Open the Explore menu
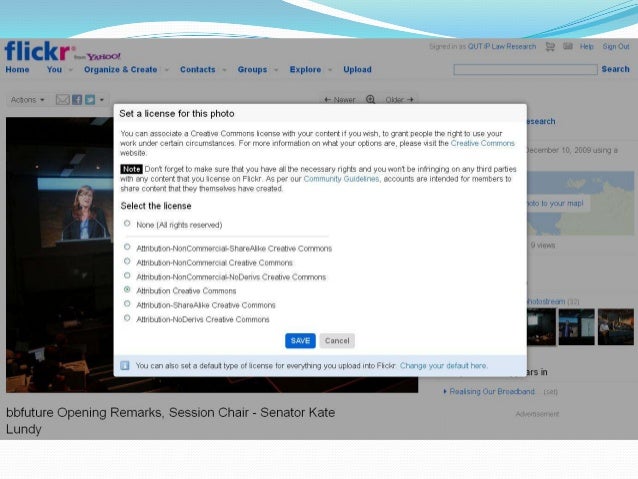Screen dimensions: 638x479 click(x=305, y=70)
